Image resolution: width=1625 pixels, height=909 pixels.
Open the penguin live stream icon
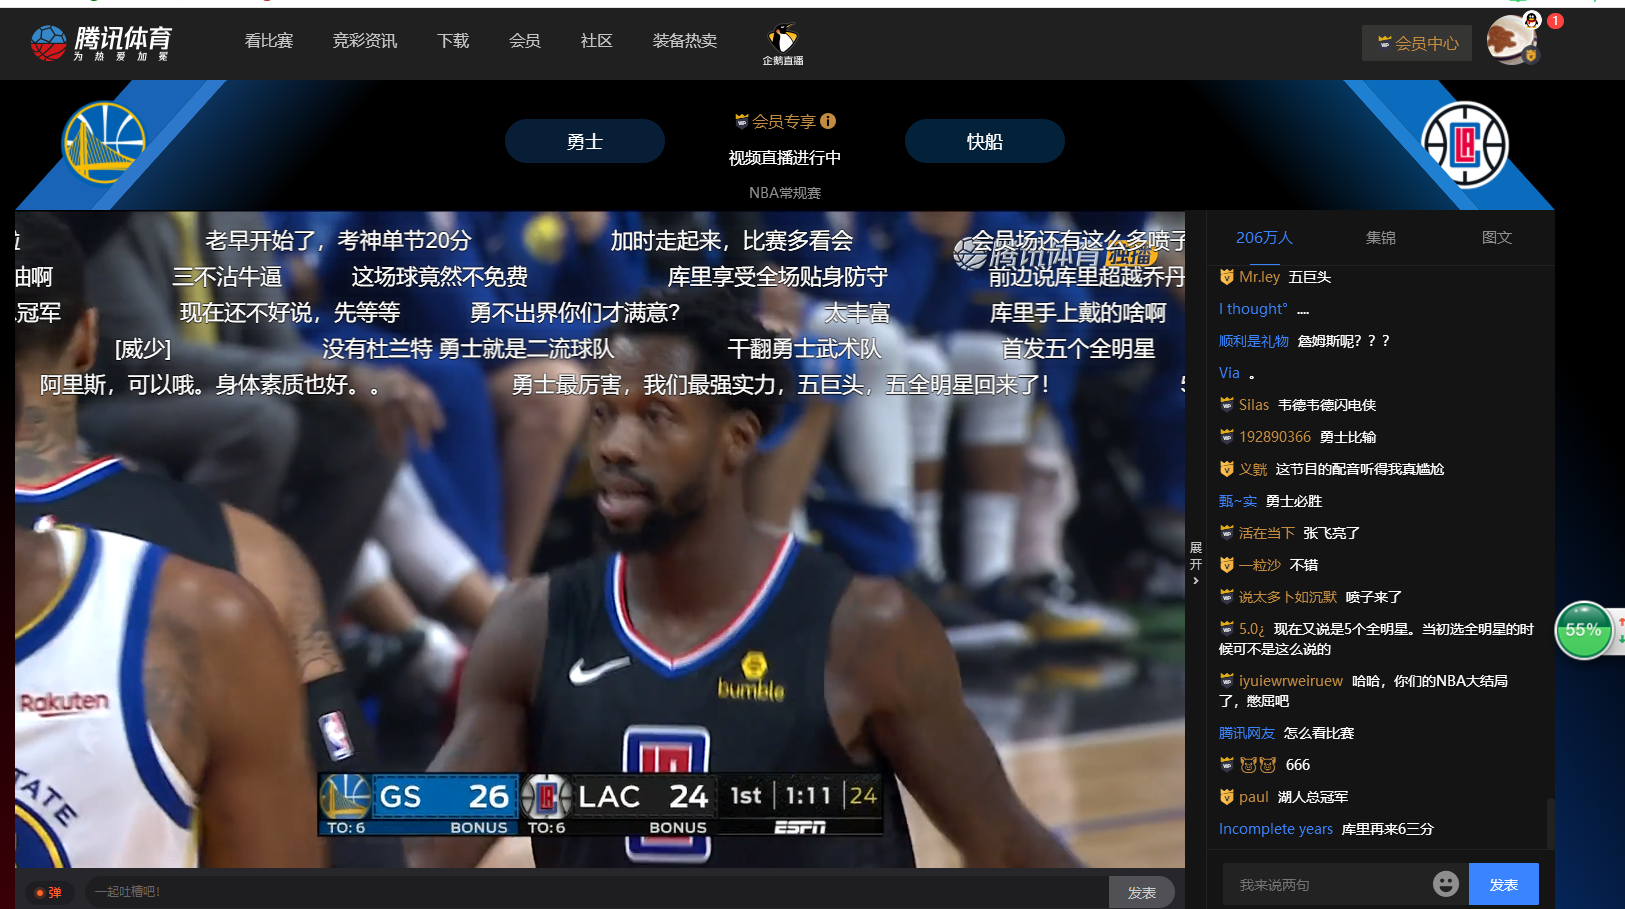[783, 45]
